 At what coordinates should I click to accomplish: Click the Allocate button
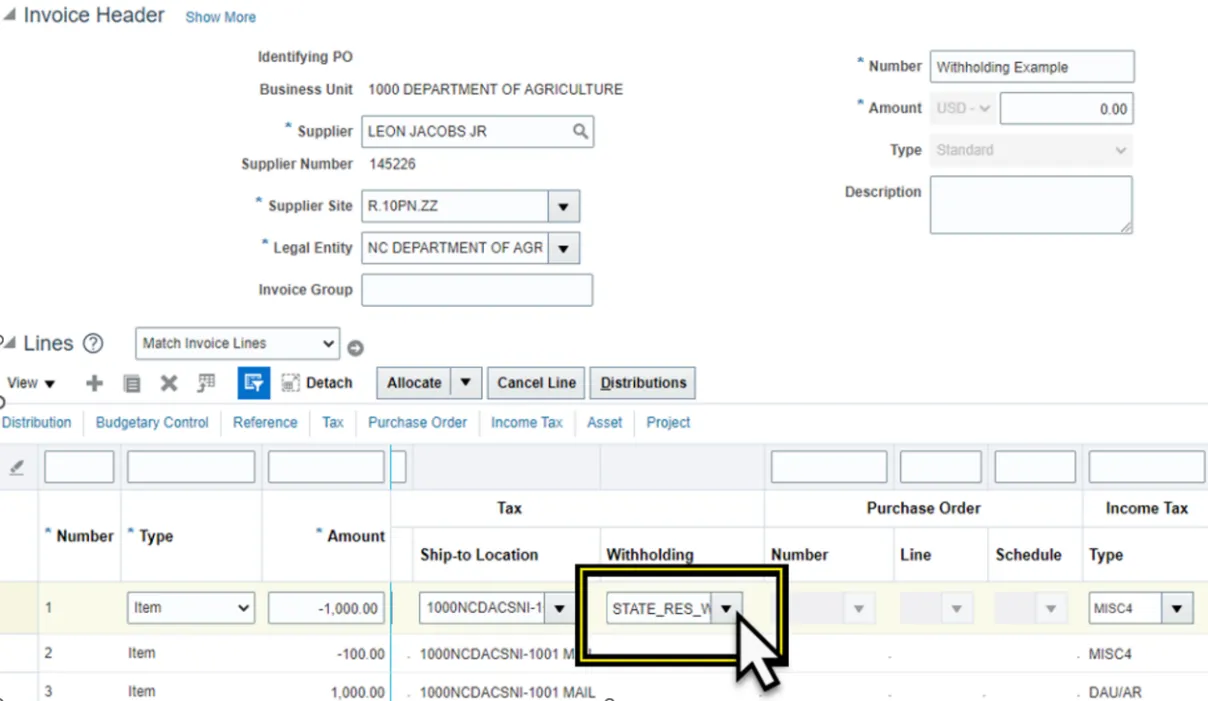coord(414,383)
